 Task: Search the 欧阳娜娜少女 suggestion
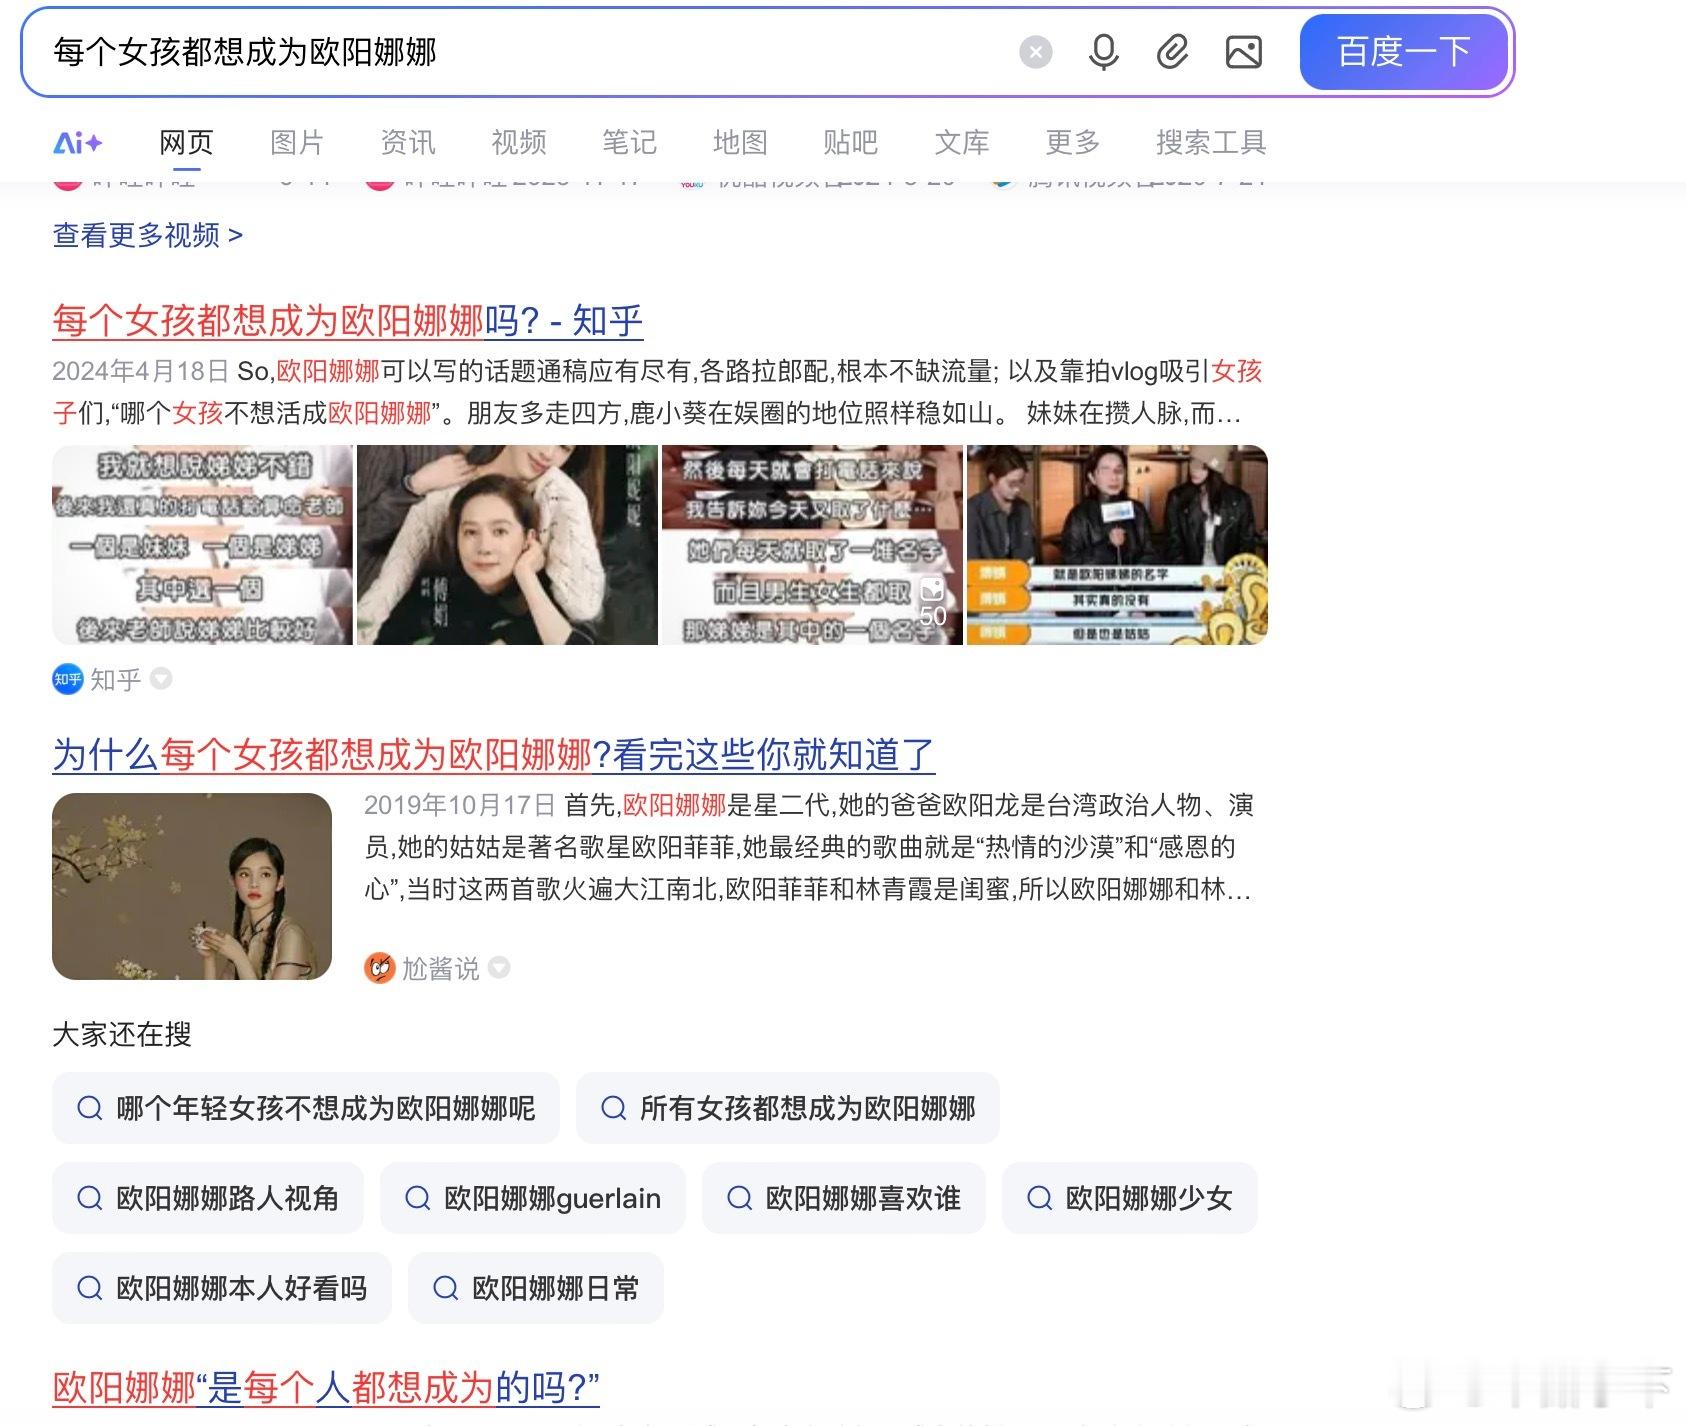click(1130, 1198)
